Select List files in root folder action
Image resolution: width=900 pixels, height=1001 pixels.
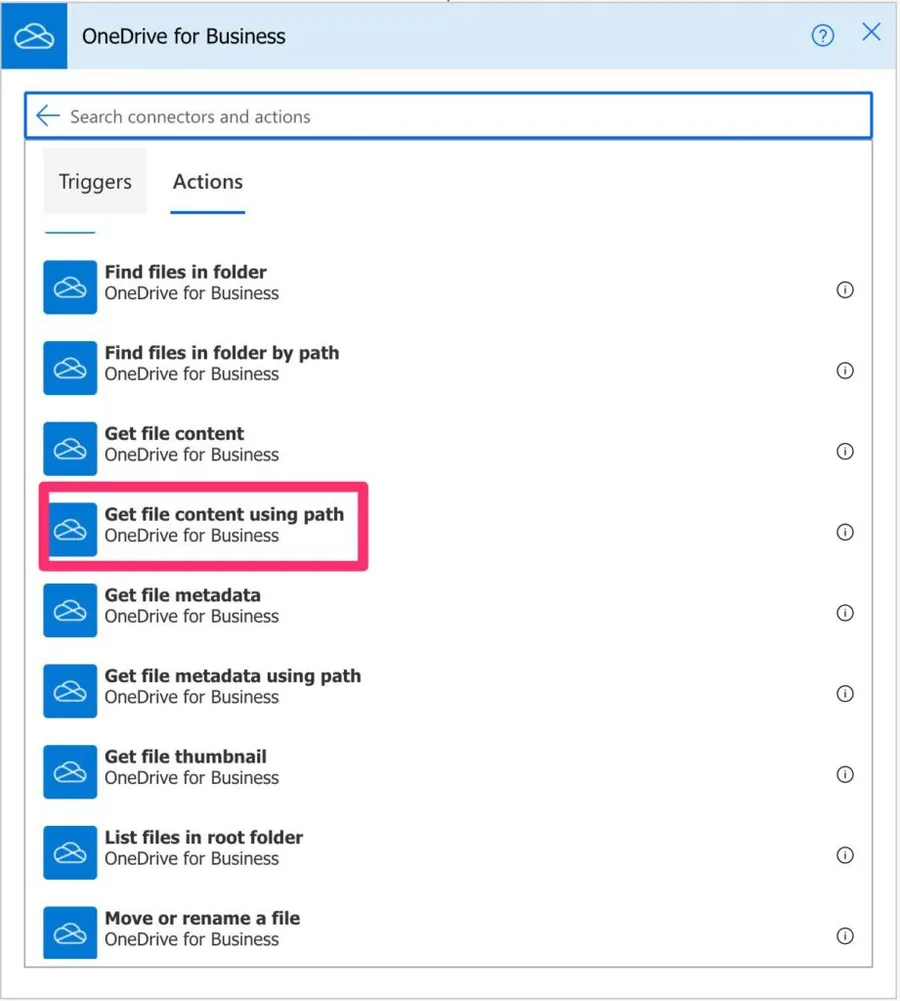point(203,848)
